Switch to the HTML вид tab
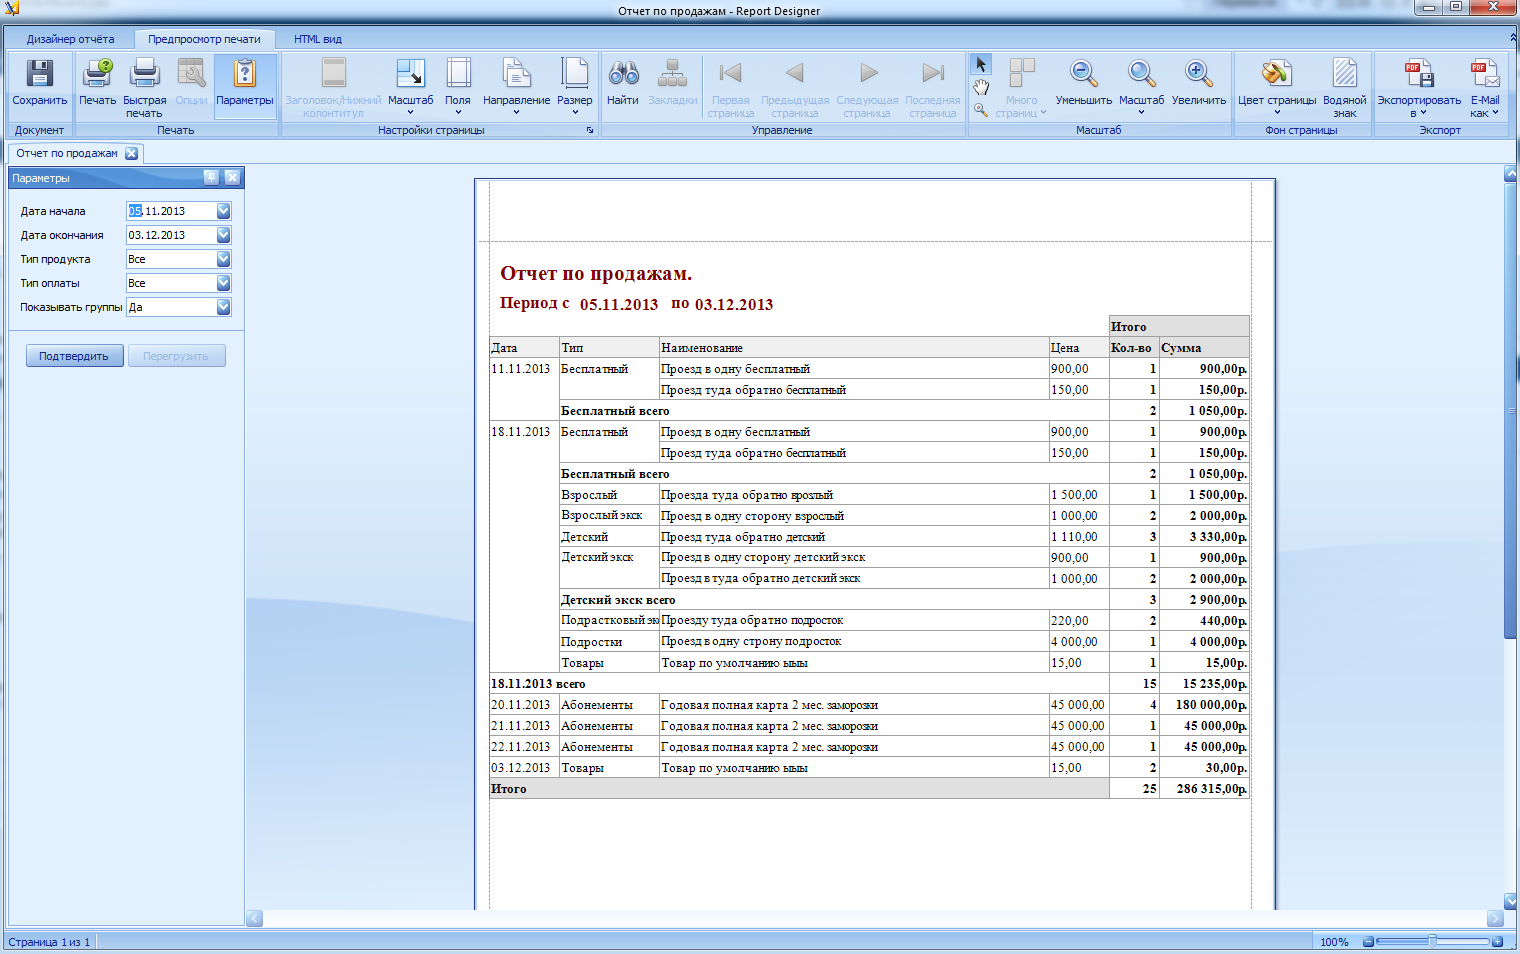The height and width of the screenshot is (954, 1520). [317, 39]
